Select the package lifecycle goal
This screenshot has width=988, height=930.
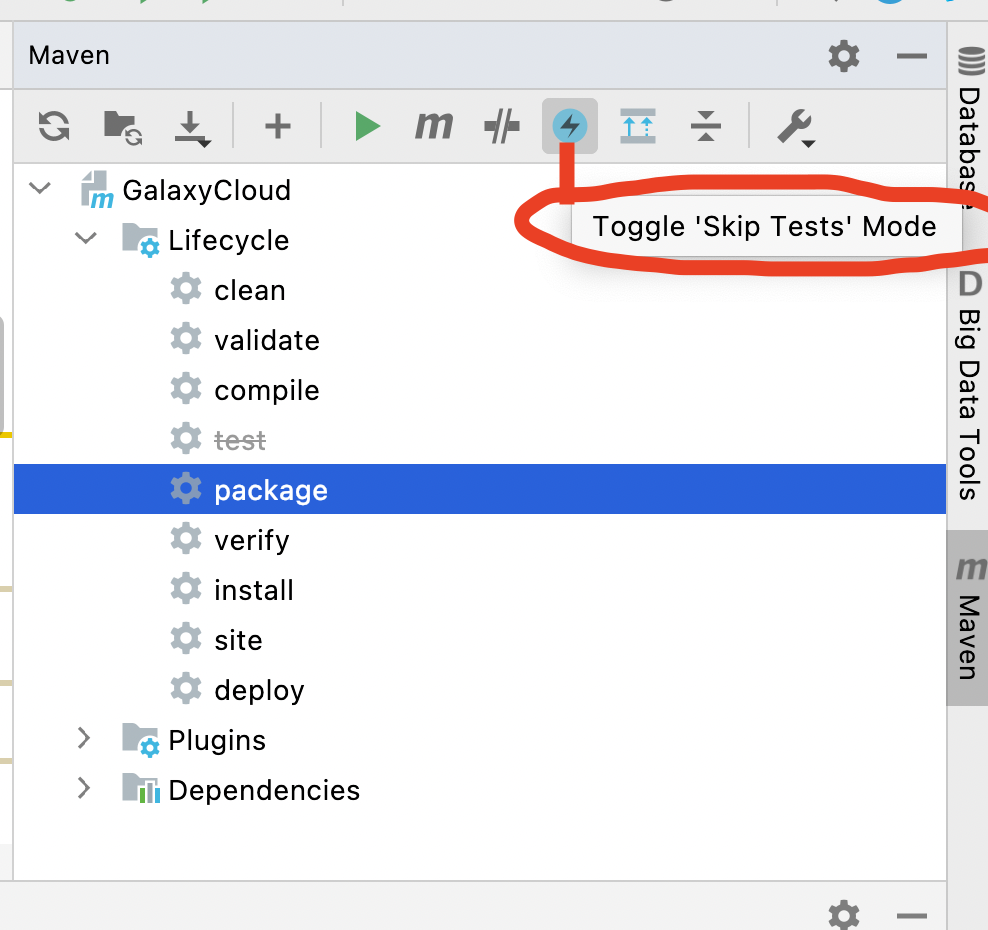480,489
